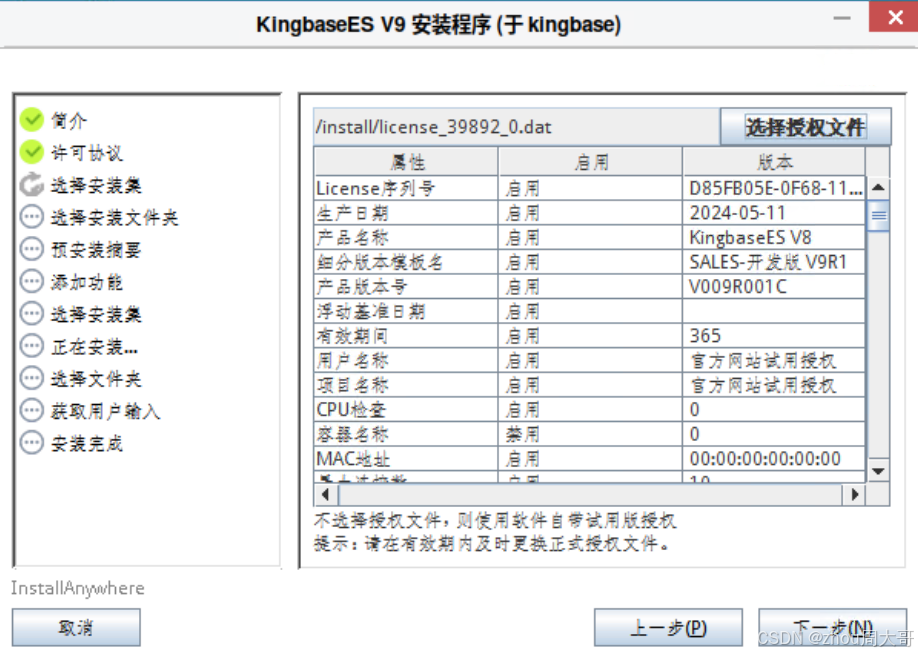918x654 pixels.
Task: Select the KingbaseES V8 cell
Action: tap(774, 238)
